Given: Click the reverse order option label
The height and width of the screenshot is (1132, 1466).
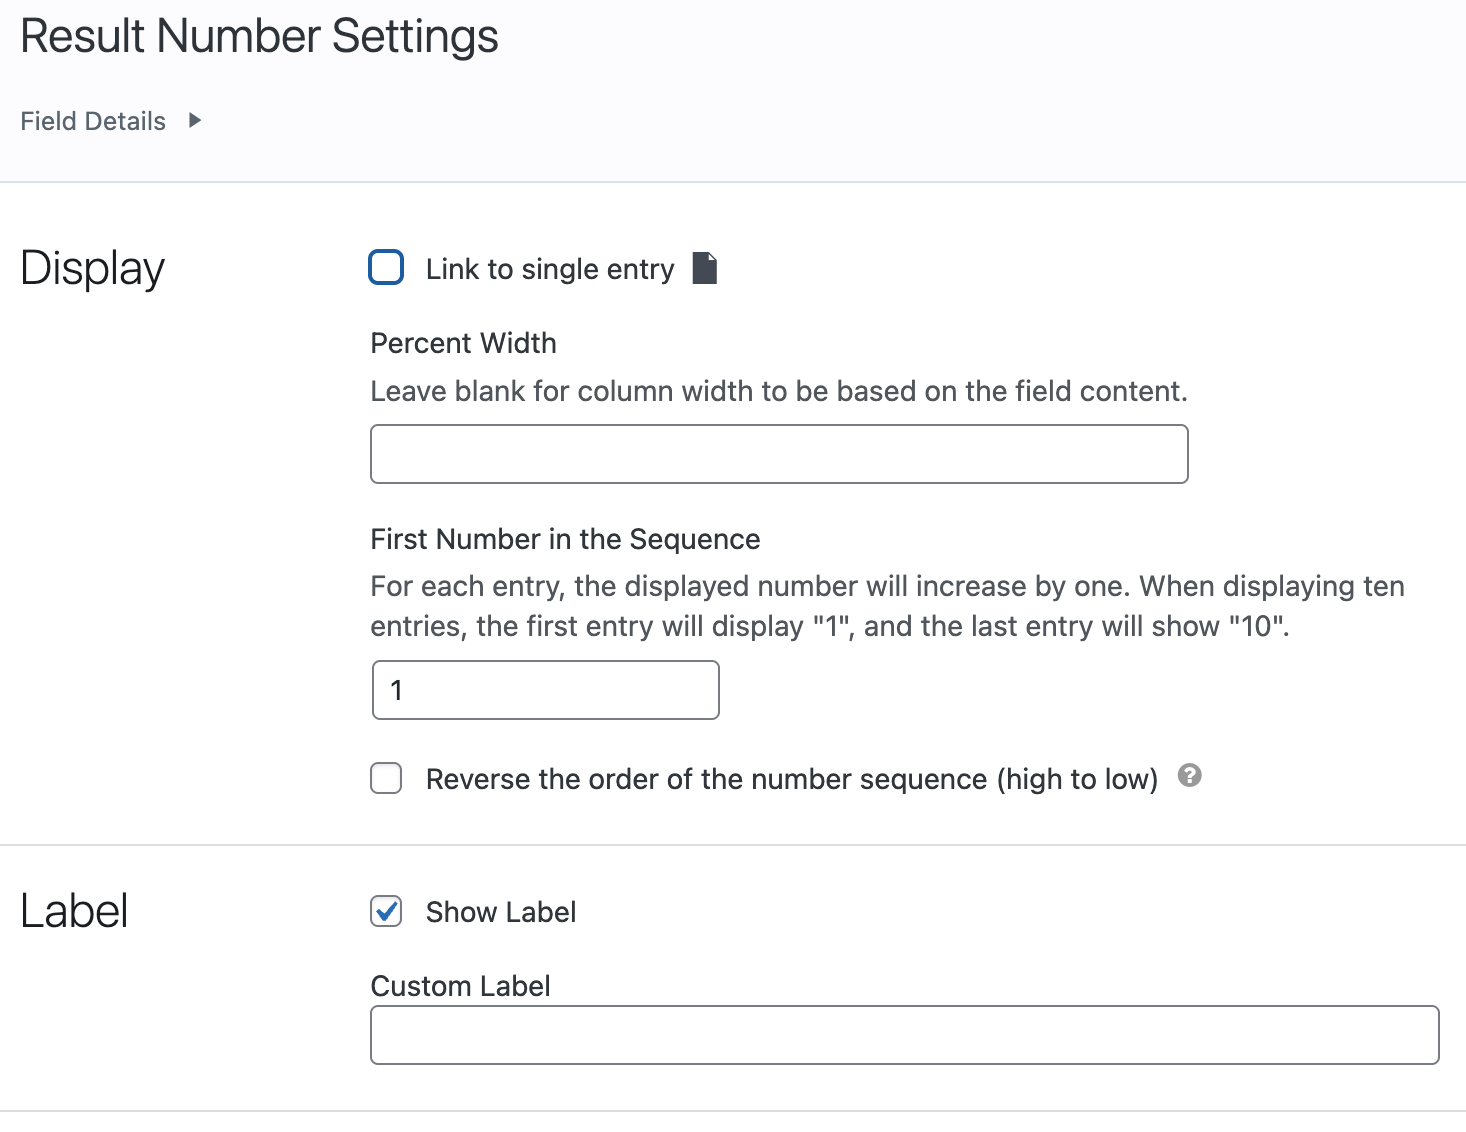Looking at the screenshot, I should click(791, 778).
